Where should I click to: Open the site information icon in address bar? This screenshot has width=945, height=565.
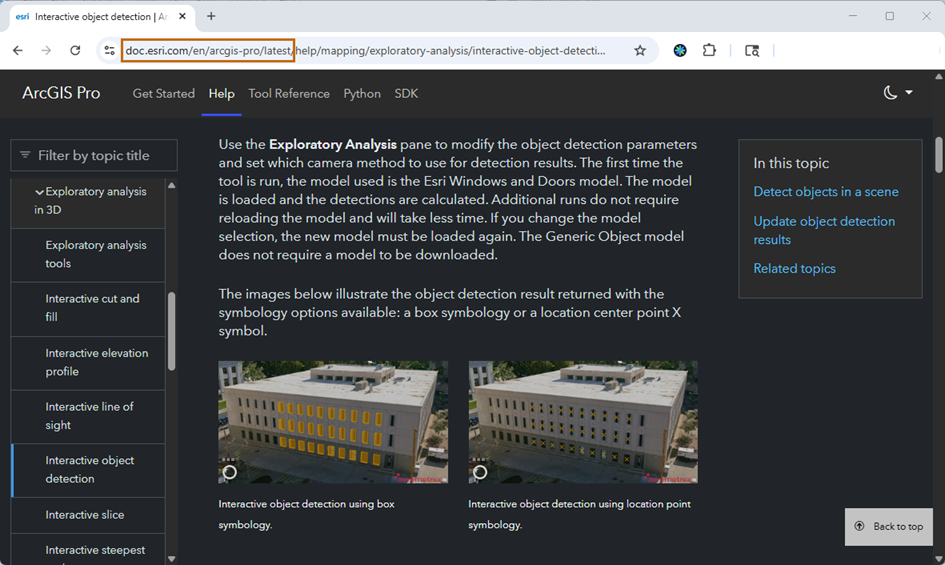pyautogui.click(x=109, y=51)
